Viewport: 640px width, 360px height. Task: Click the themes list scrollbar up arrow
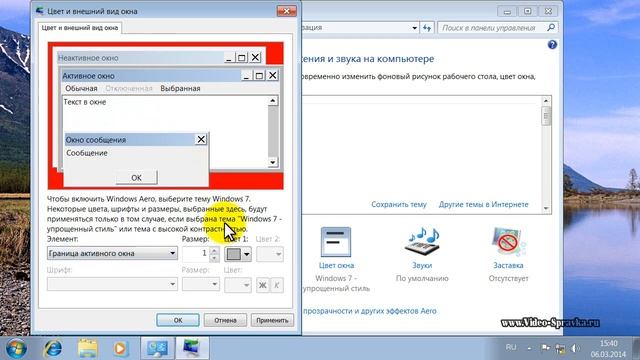(x=546, y=100)
